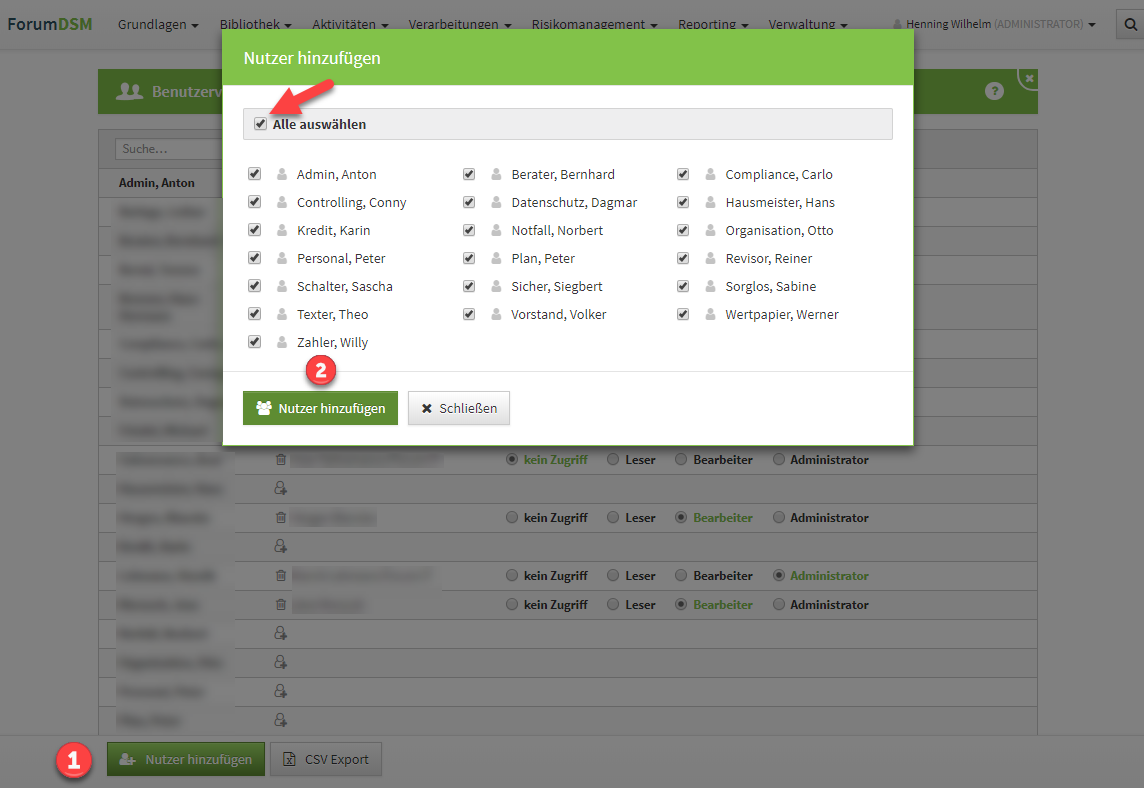Click into the Suche search field
The image size is (1144, 788).
pos(169,149)
